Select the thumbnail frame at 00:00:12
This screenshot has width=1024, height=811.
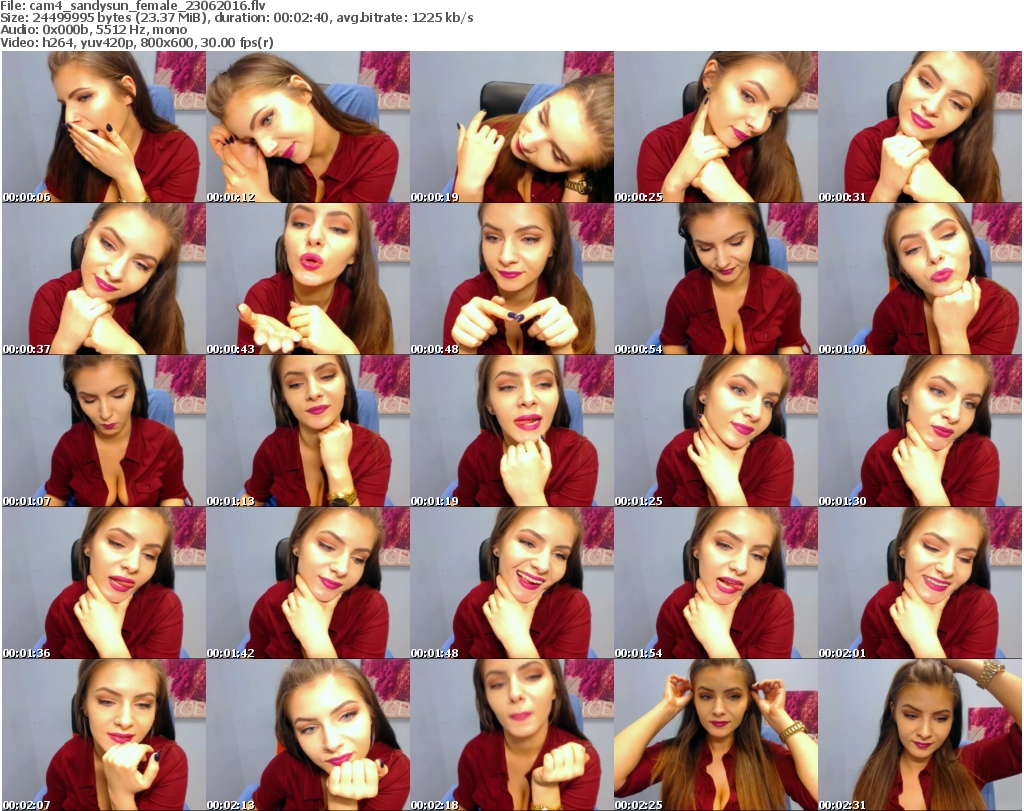coord(308,127)
